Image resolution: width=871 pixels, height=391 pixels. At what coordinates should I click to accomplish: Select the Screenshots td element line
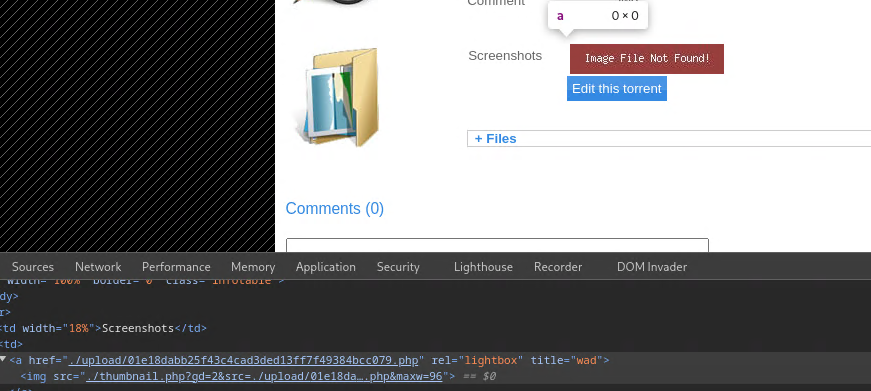point(103,328)
